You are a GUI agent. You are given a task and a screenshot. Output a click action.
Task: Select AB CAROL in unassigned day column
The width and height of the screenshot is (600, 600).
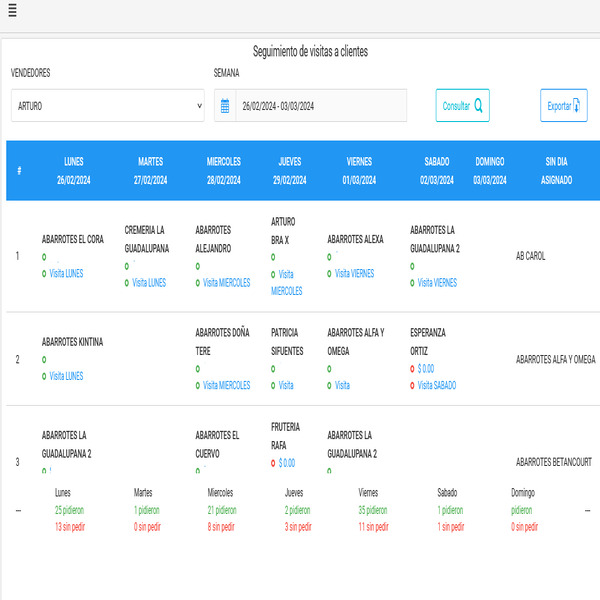click(x=530, y=256)
